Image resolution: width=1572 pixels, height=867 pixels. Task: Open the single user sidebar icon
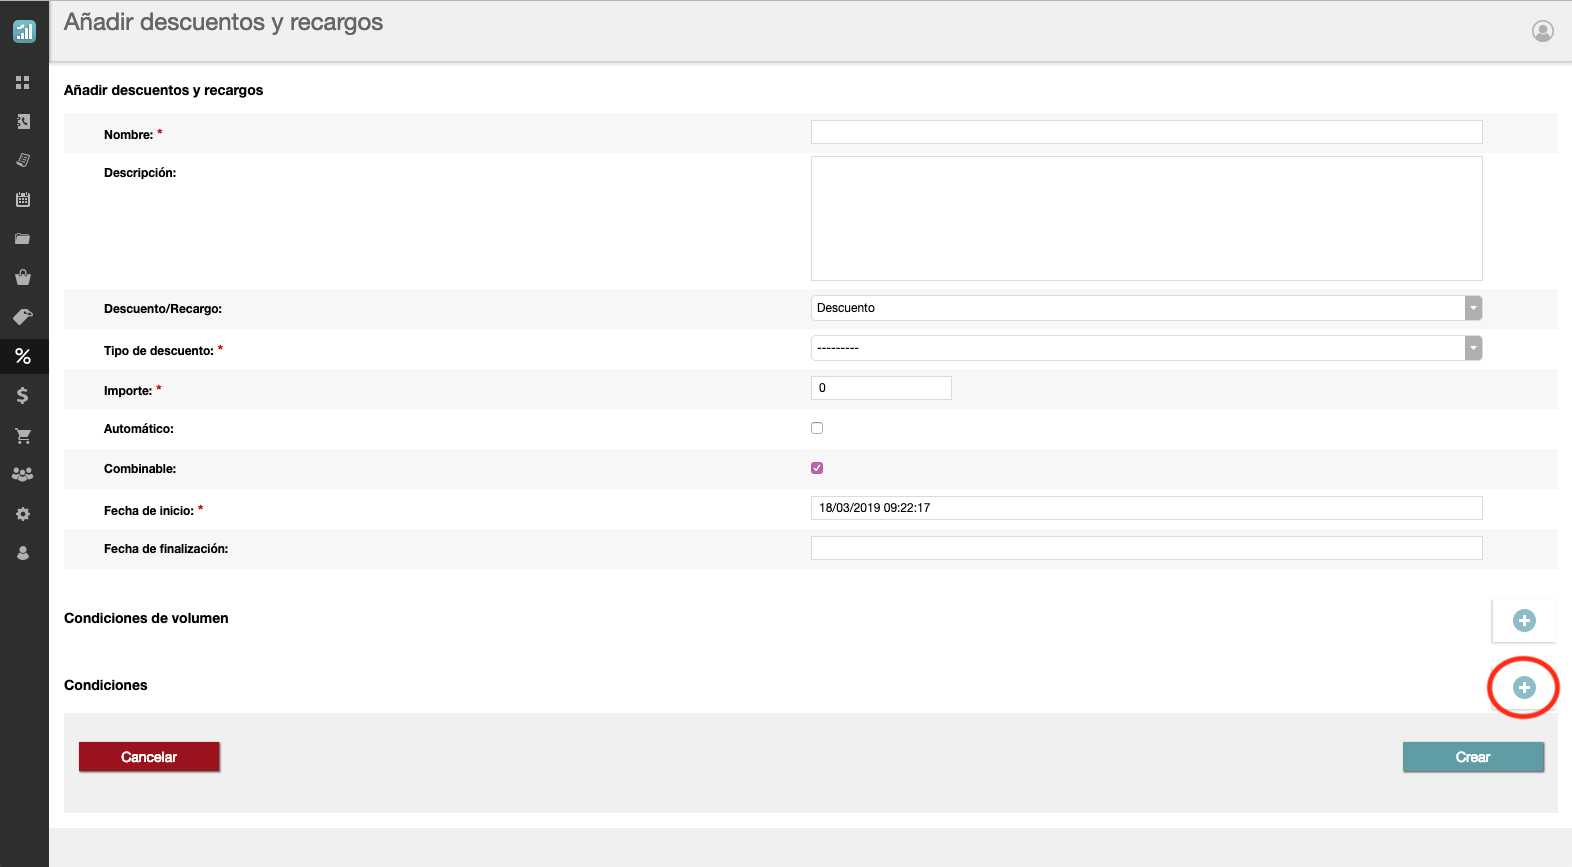(x=23, y=553)
